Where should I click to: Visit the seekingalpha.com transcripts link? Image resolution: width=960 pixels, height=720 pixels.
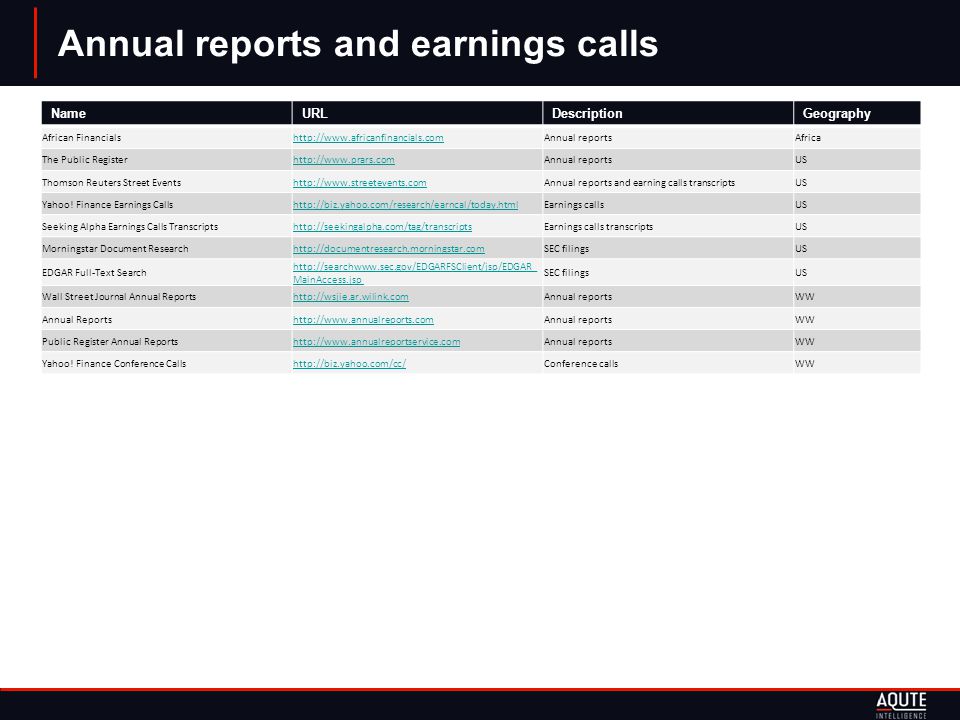click(x=382, y=227)
